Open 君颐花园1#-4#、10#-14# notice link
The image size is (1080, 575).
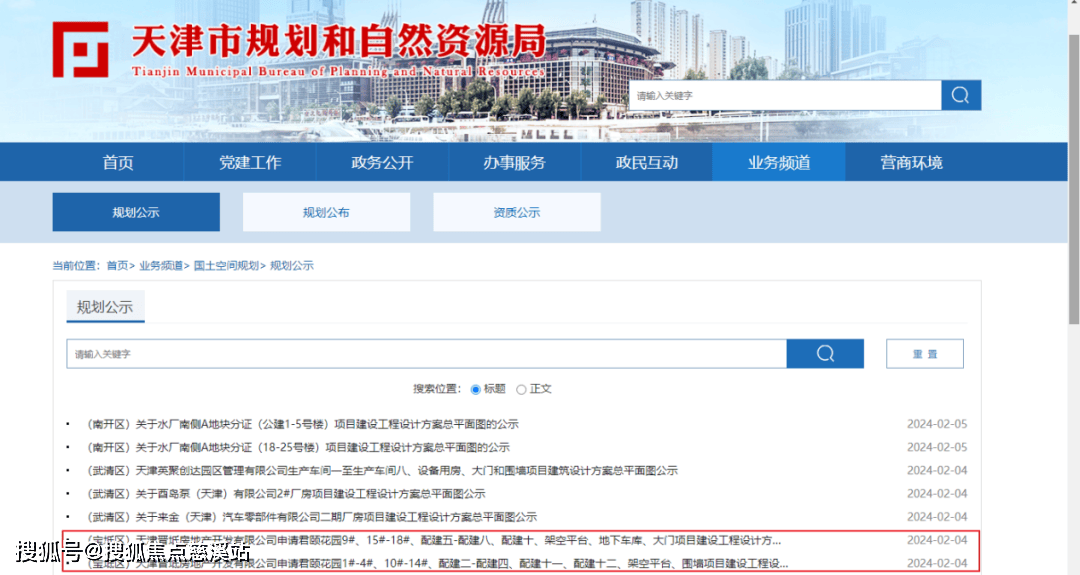[x=436, y=563]
